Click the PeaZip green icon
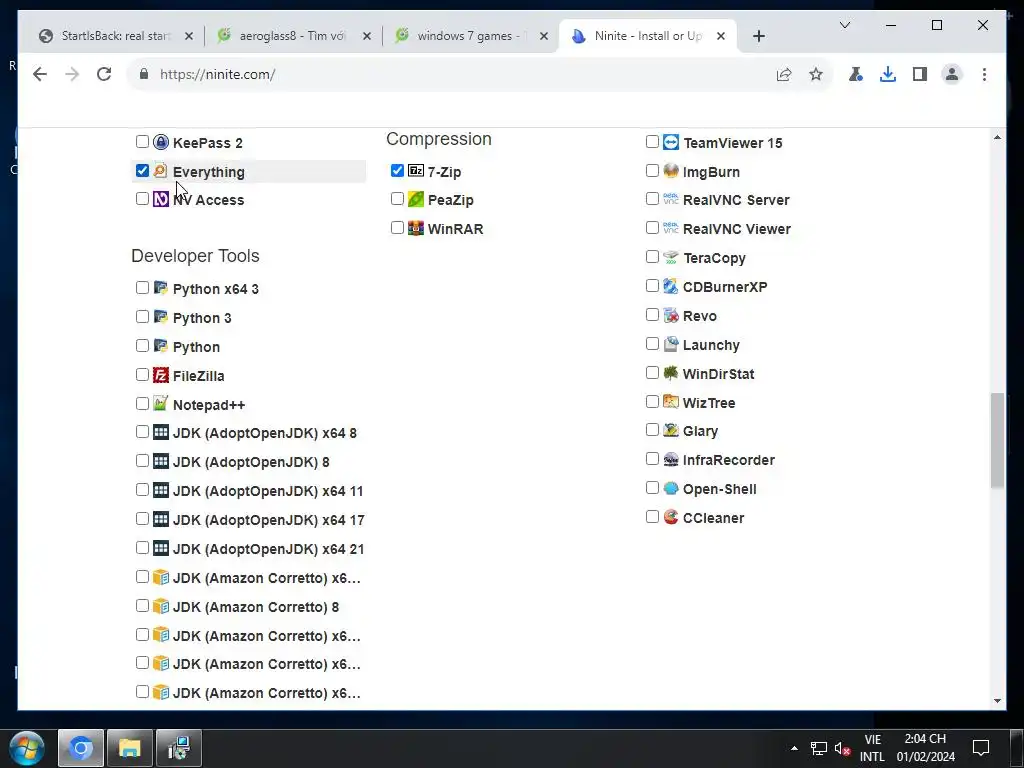This screenshot has width=1024, height=768. 416,199
